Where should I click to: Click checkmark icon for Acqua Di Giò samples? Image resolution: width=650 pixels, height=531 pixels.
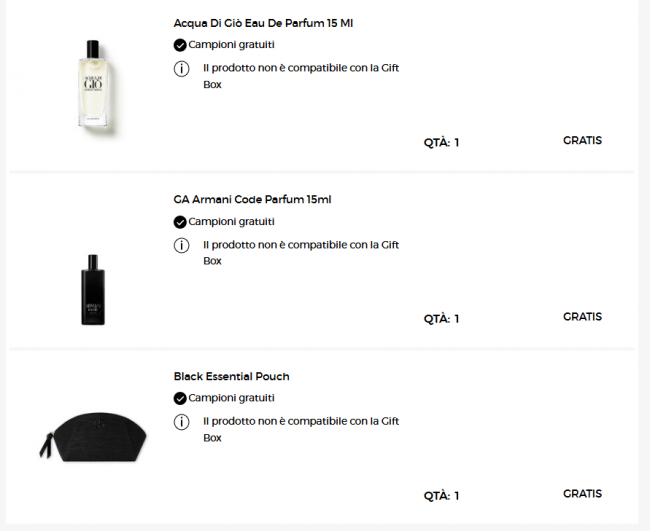point(180,45)
